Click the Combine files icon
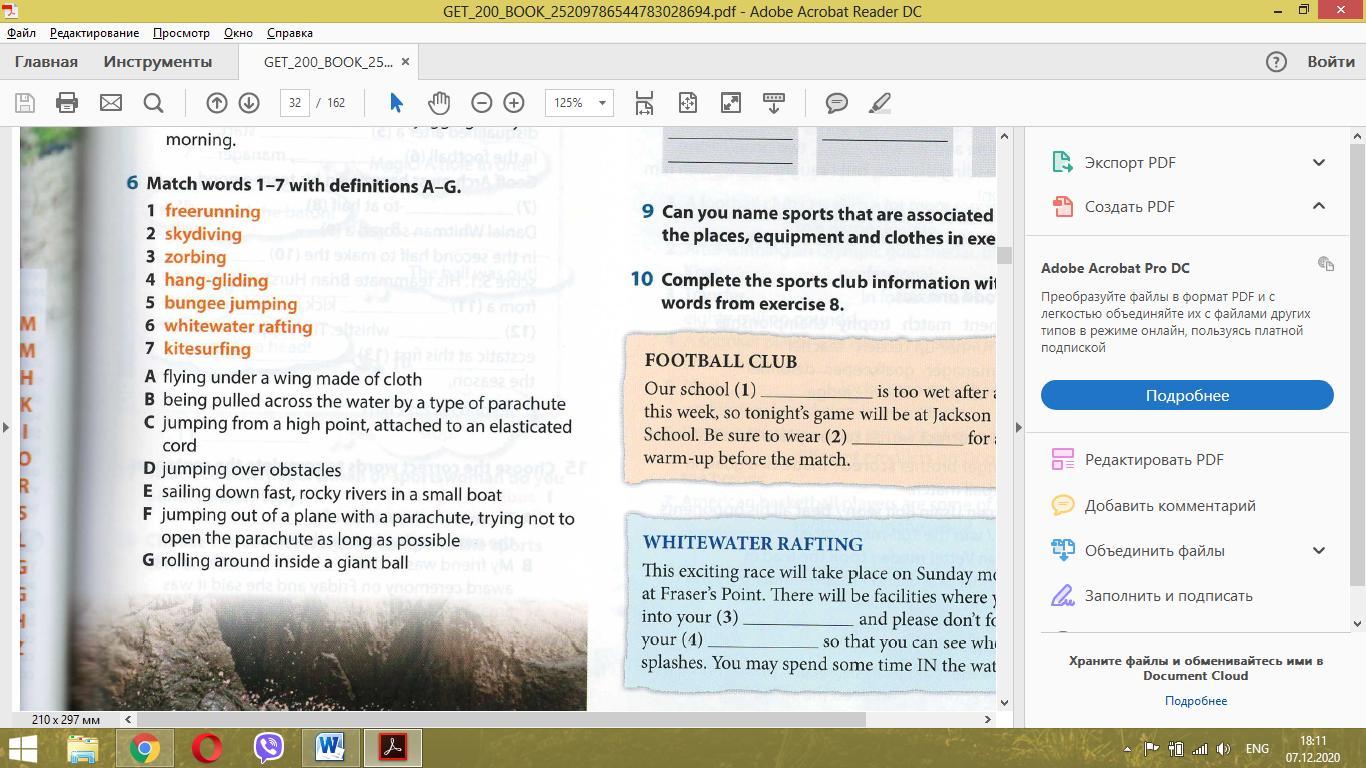The height and width of the screenshot is (768, 1366). pyautogui.click(x=1062, y=550)
